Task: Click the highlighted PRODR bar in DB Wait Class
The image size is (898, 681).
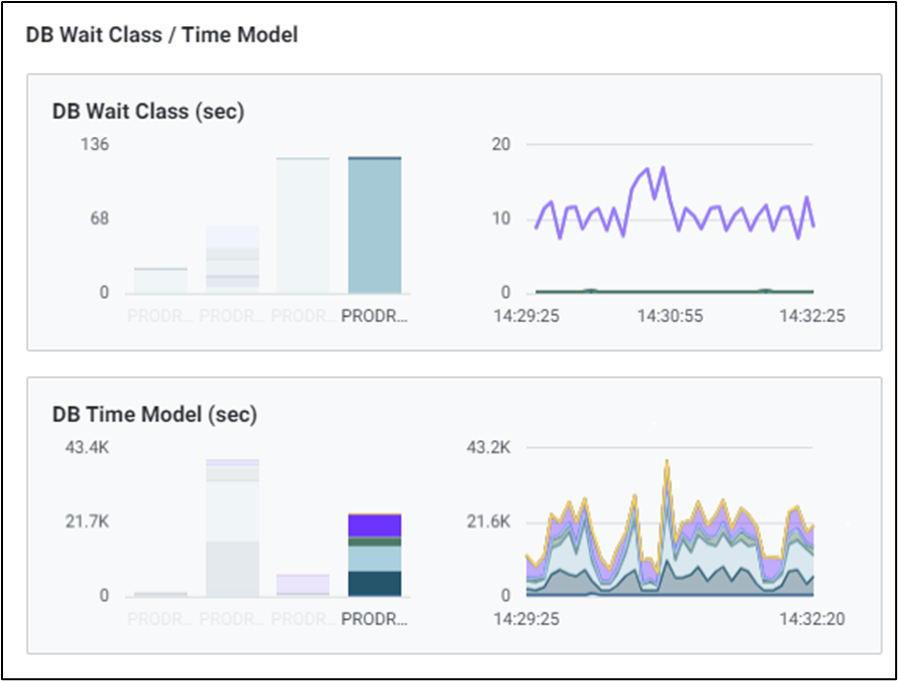Action: (x=374, y=225)
